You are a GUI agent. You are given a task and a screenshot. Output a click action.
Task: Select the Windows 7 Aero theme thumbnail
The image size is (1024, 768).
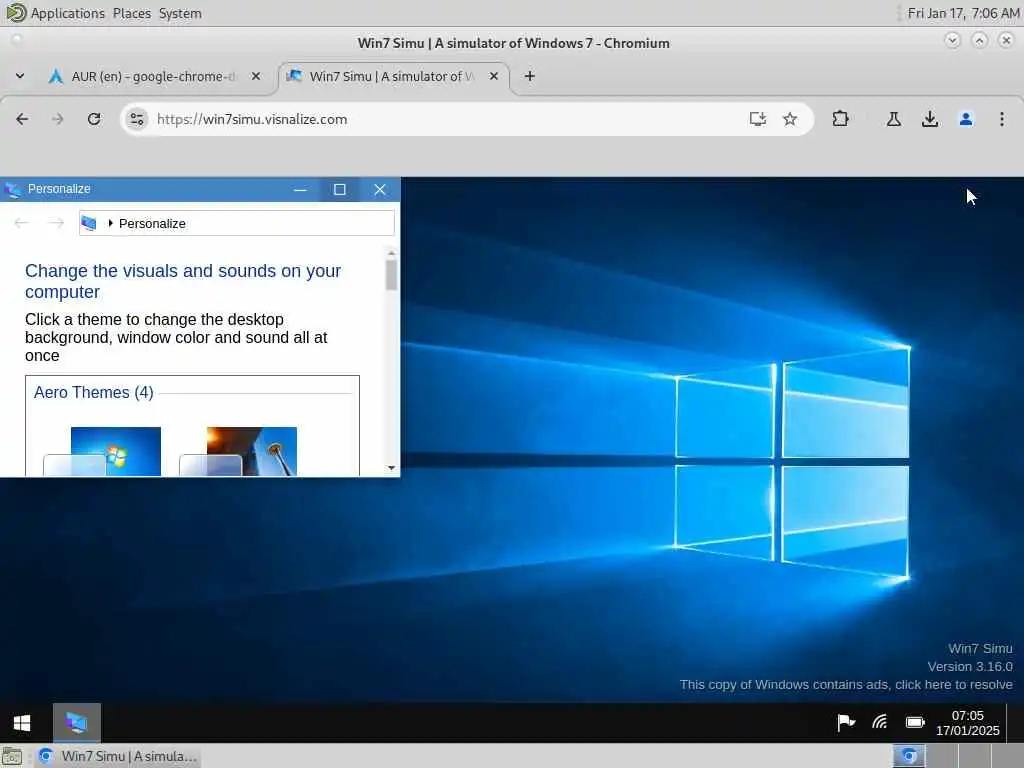pyautogui.click(x=103, y=451)
